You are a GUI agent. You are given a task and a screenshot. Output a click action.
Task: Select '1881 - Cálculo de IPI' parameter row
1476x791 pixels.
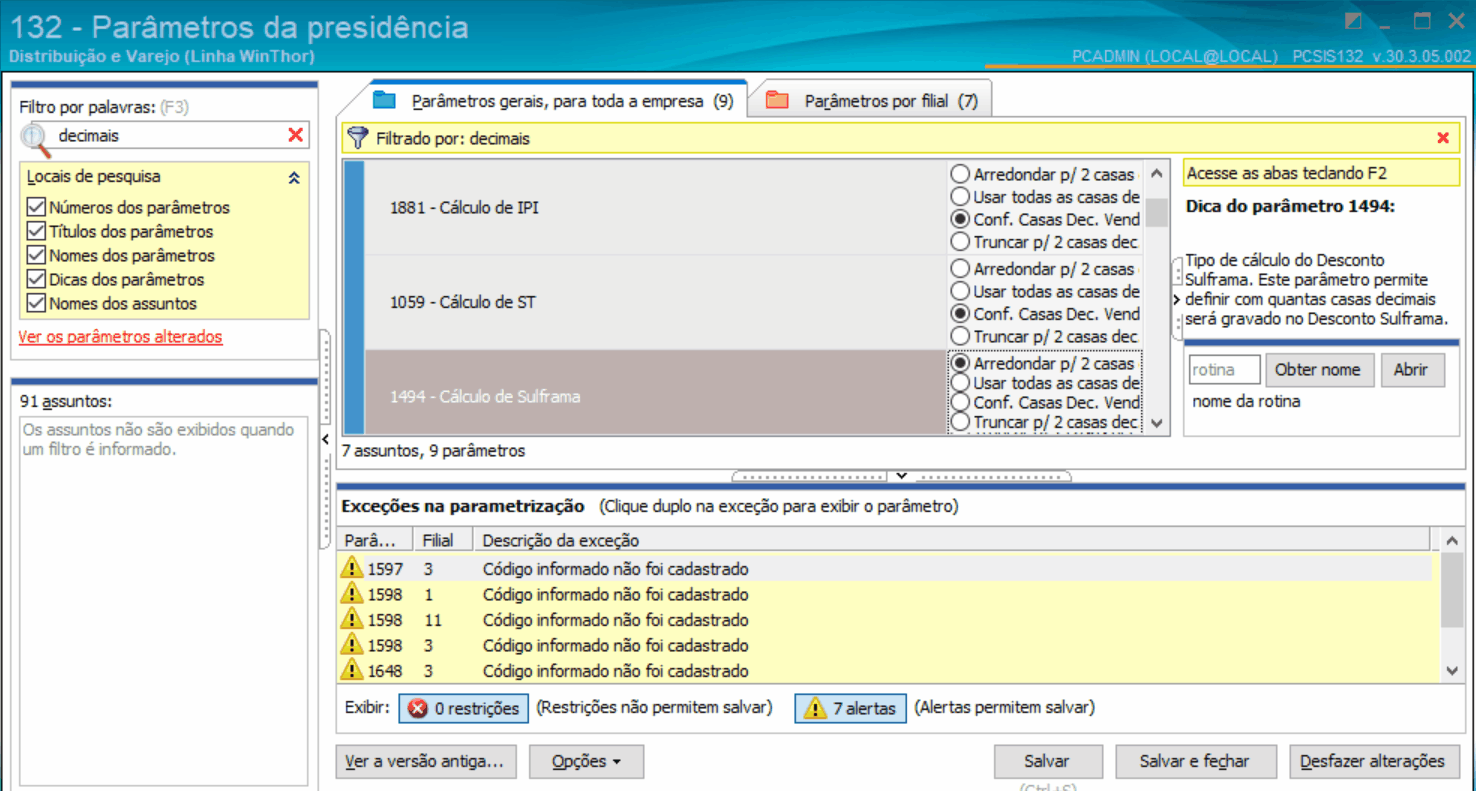(x=655, y=207)
